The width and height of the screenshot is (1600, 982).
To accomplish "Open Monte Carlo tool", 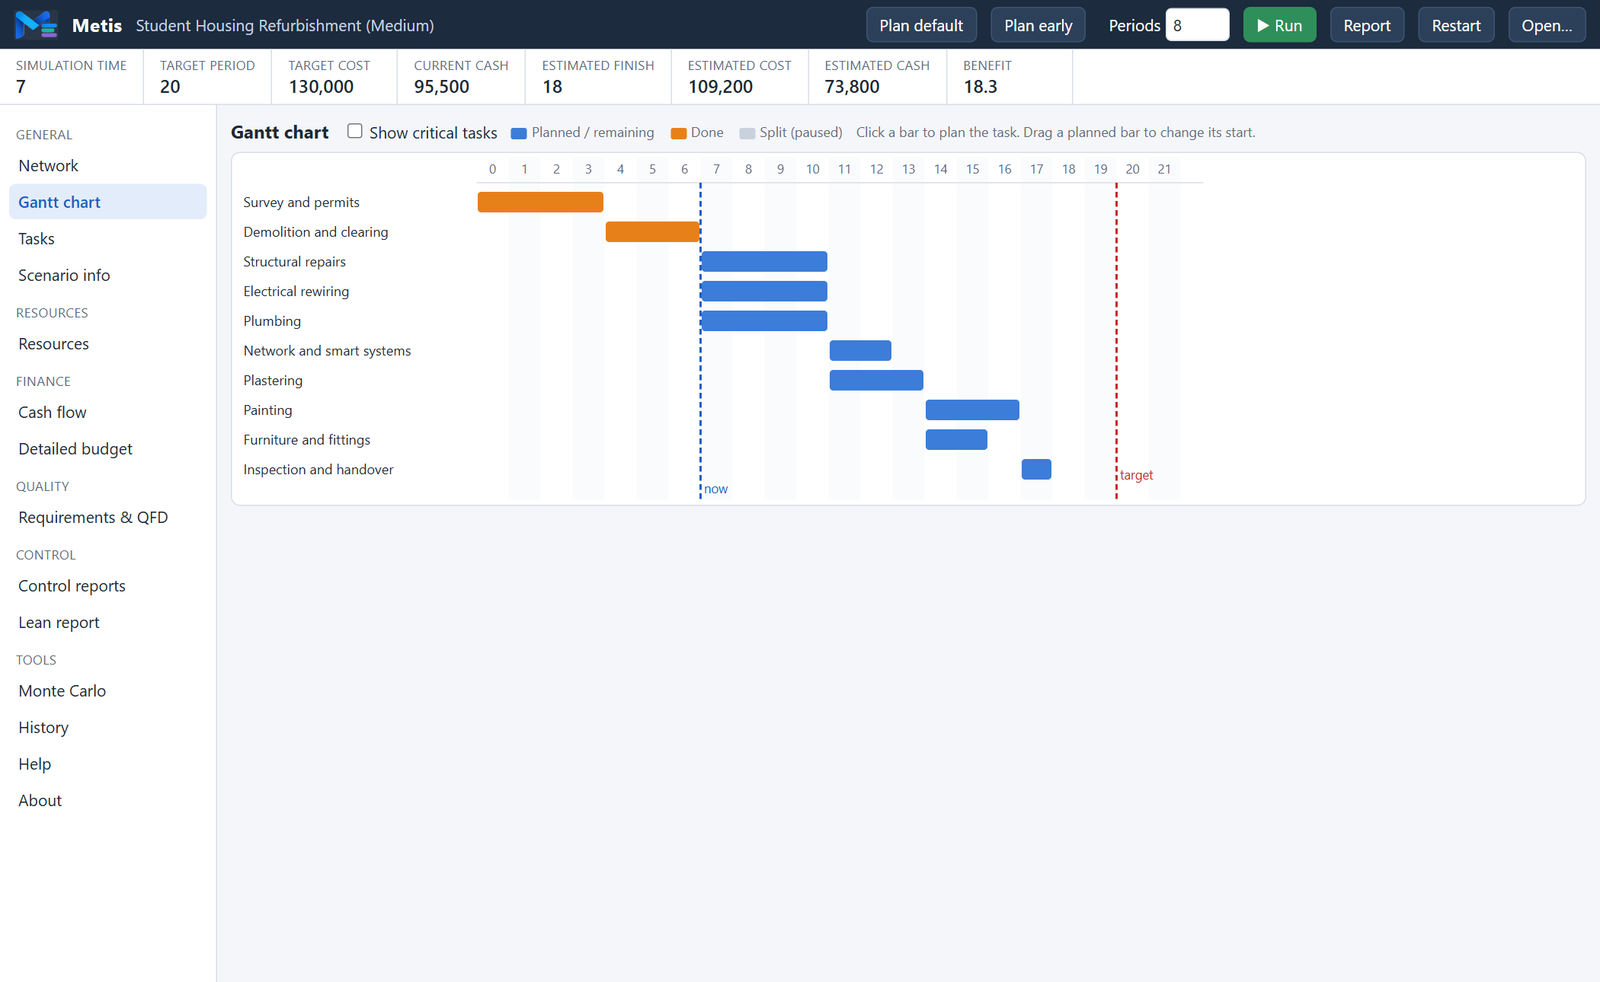I will [108, 691].
